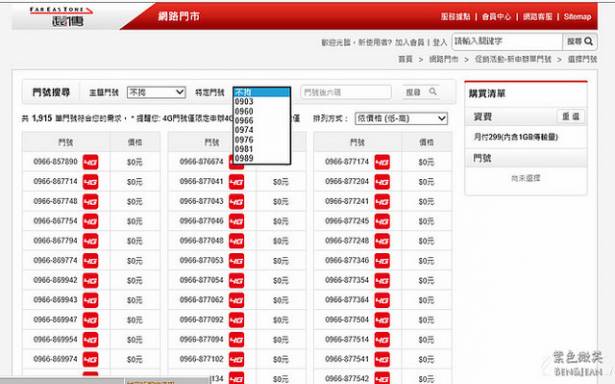The image size is (615, 384).
Task: Click 網路門市 in the breadcrumb
Action: tap(444, 59)
